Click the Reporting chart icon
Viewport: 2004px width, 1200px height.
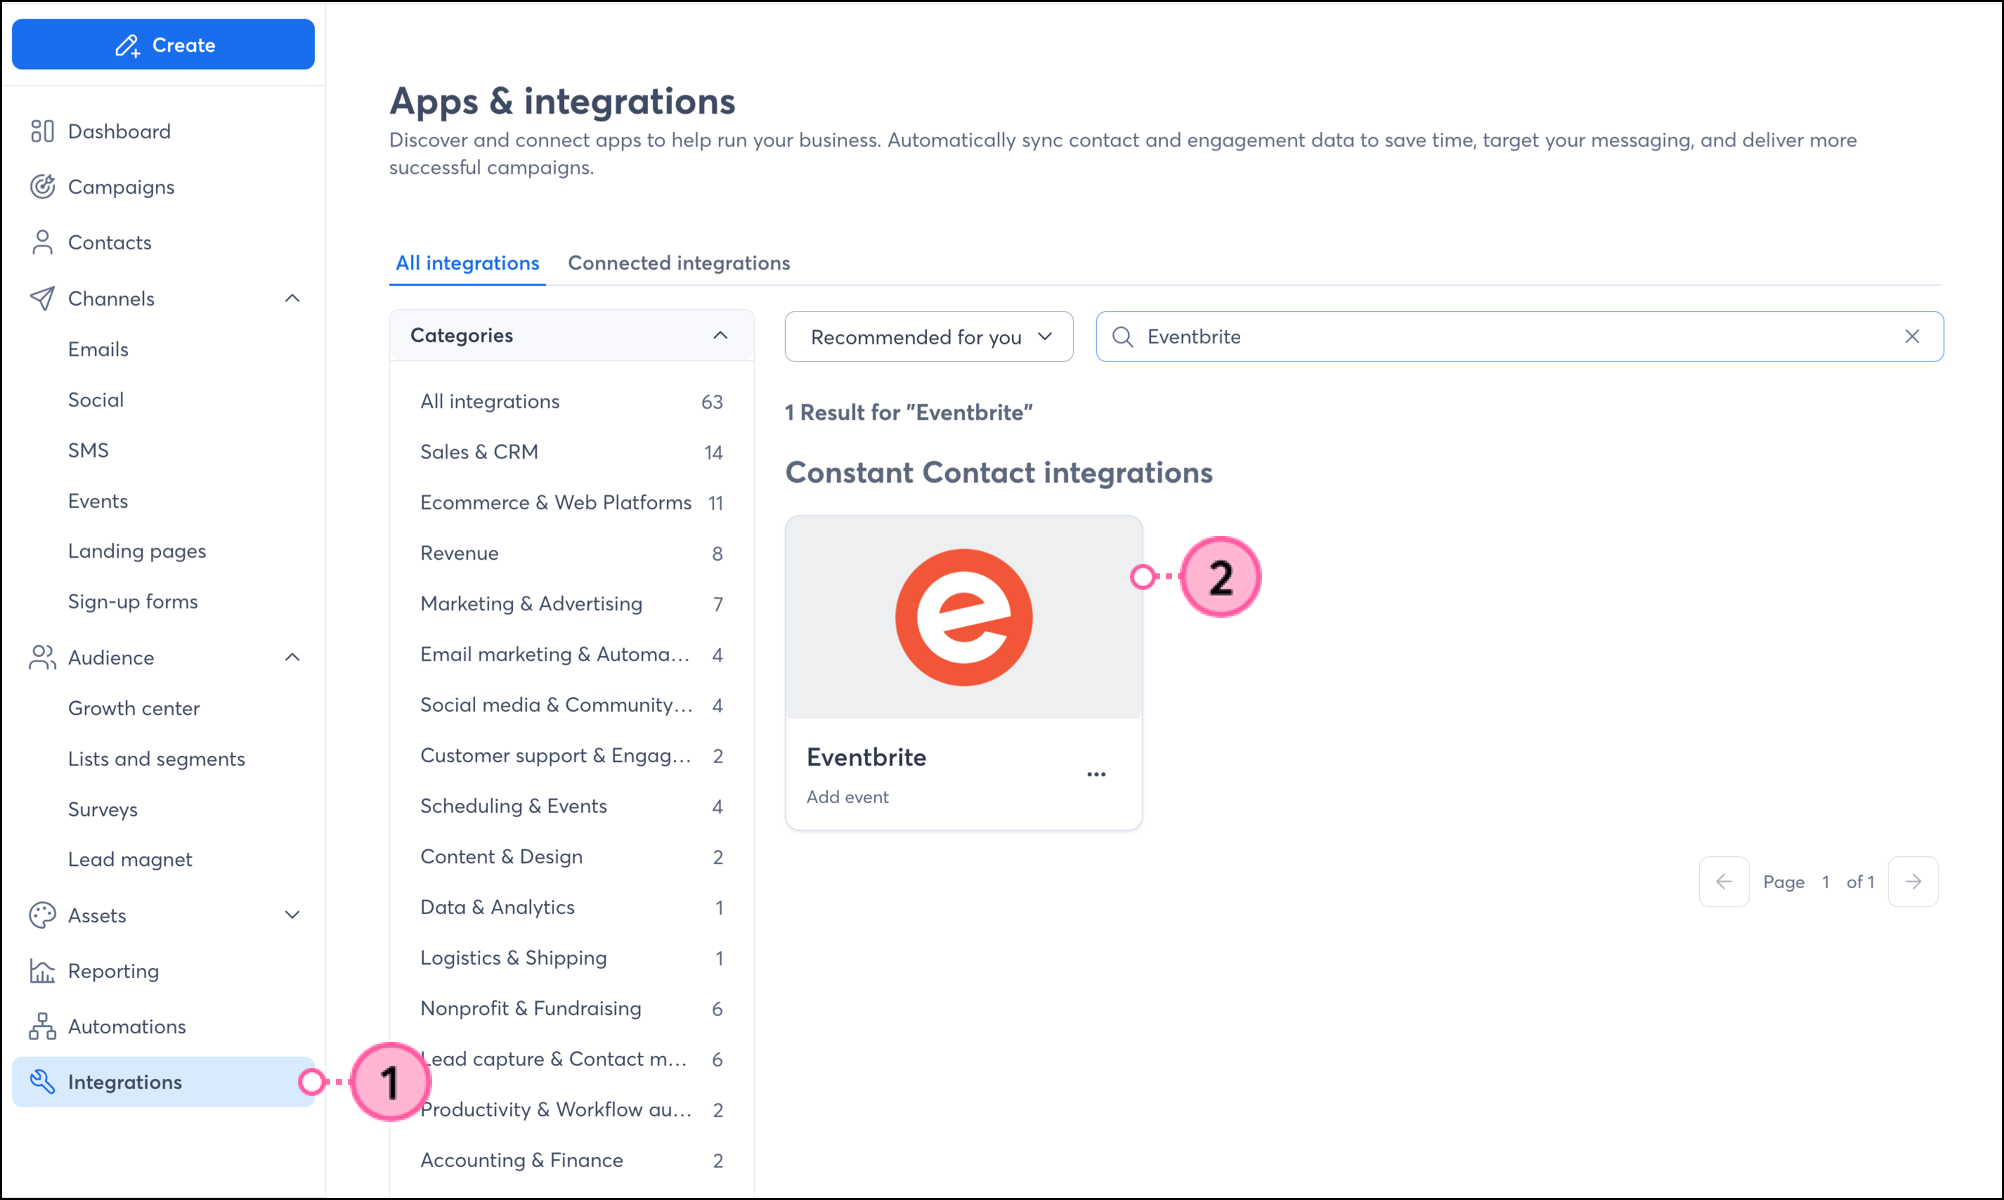42,971
